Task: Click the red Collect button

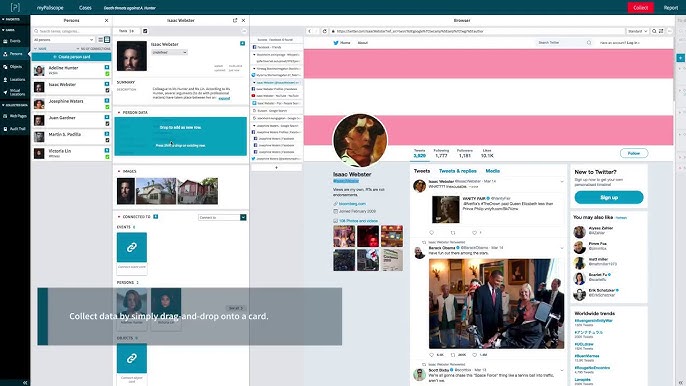Action: (x=640, y=7)
